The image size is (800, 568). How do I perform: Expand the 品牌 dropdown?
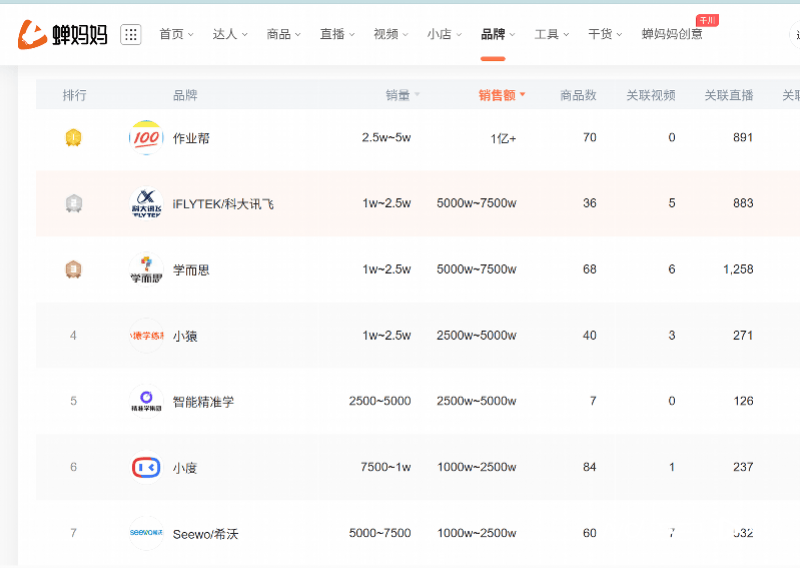point(498,34)
